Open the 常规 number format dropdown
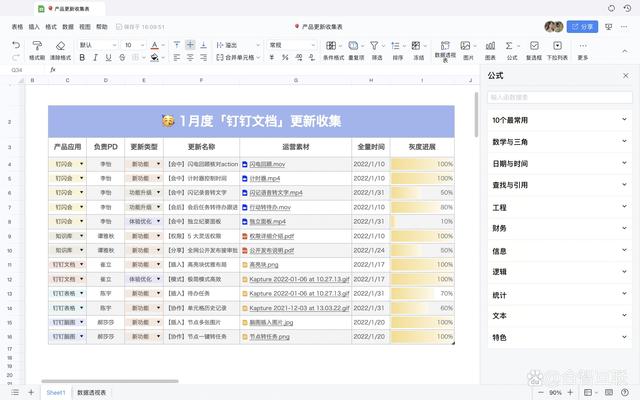640x400 pixels. click(x=292, y=45)
